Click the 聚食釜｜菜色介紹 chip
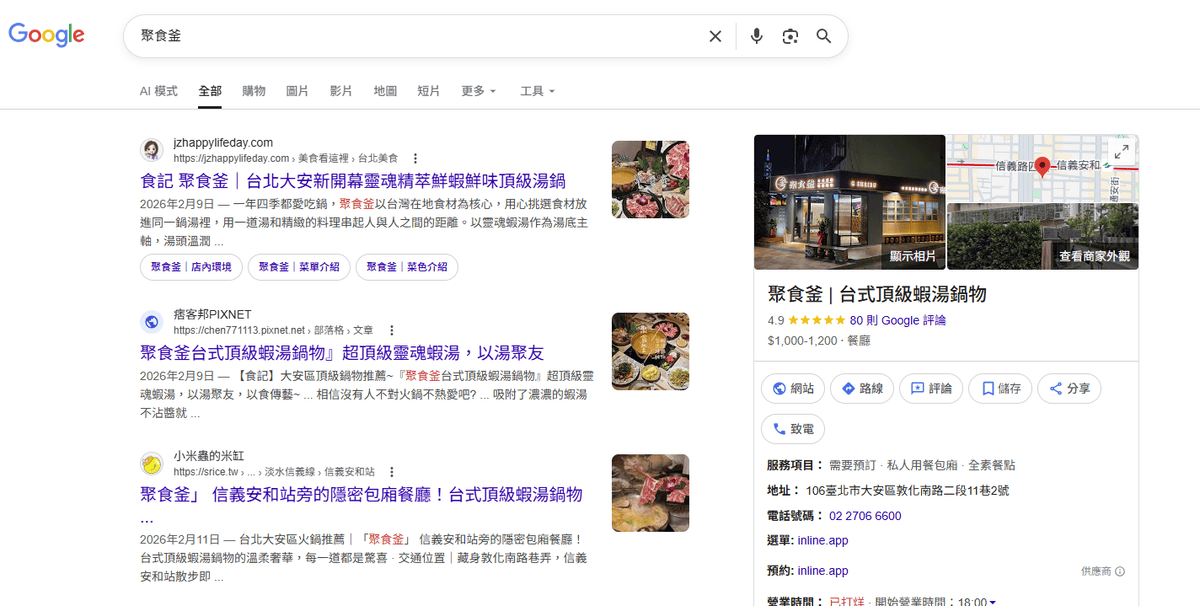The image size is (1200, 606). [x=407, y=267]
